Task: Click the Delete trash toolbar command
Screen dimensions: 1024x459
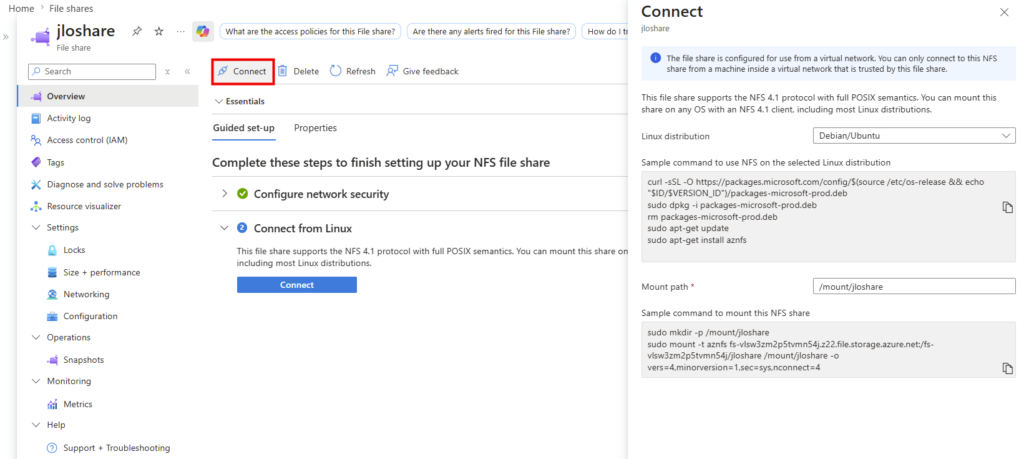Action: tap(298, 71)
